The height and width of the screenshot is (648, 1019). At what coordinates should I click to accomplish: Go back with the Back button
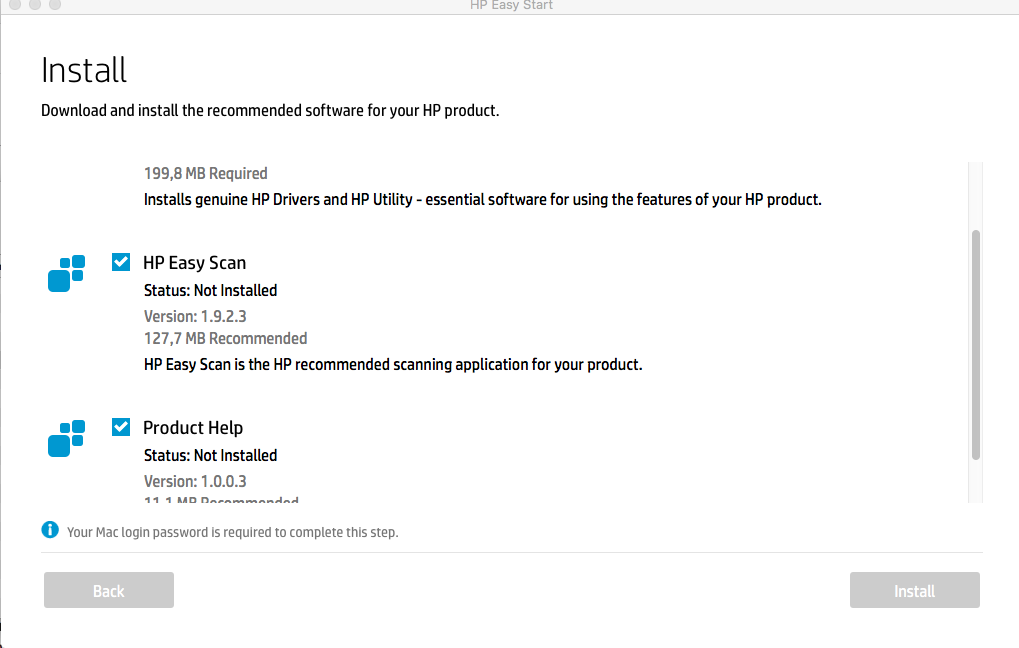point(108,590)
